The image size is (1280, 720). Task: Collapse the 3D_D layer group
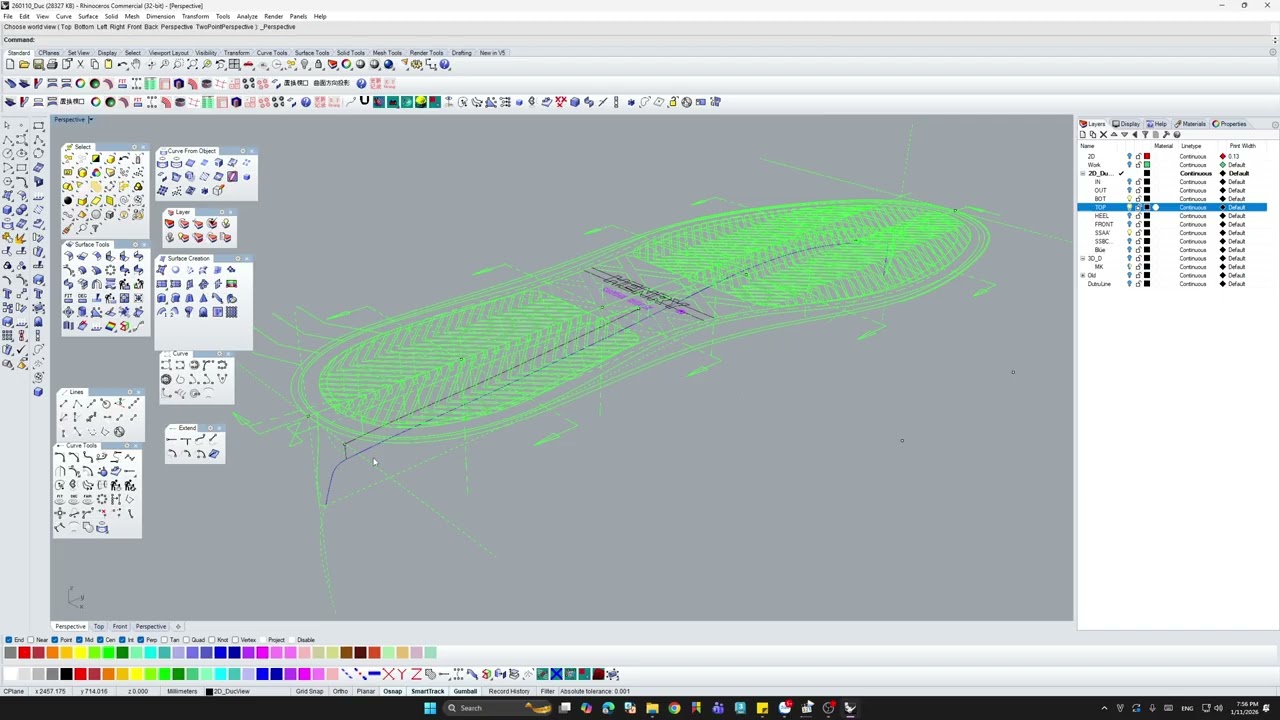pos(1083,259)
